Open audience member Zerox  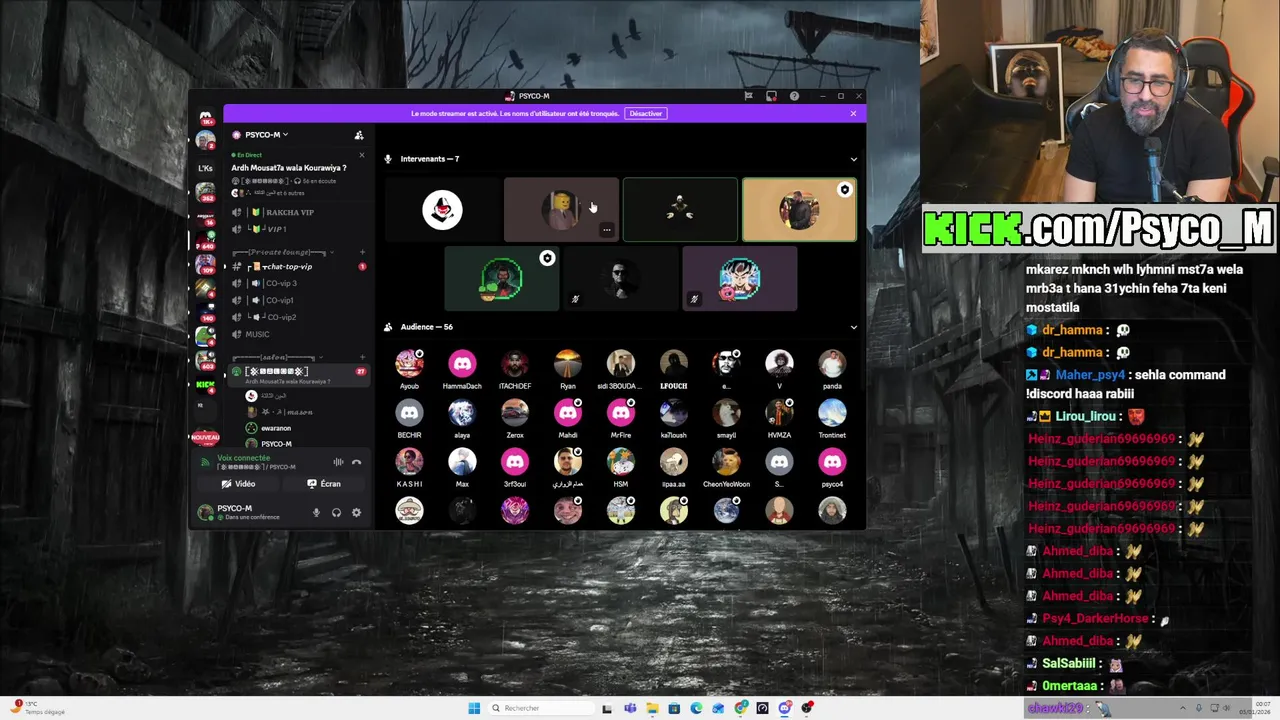coord(515,417)
